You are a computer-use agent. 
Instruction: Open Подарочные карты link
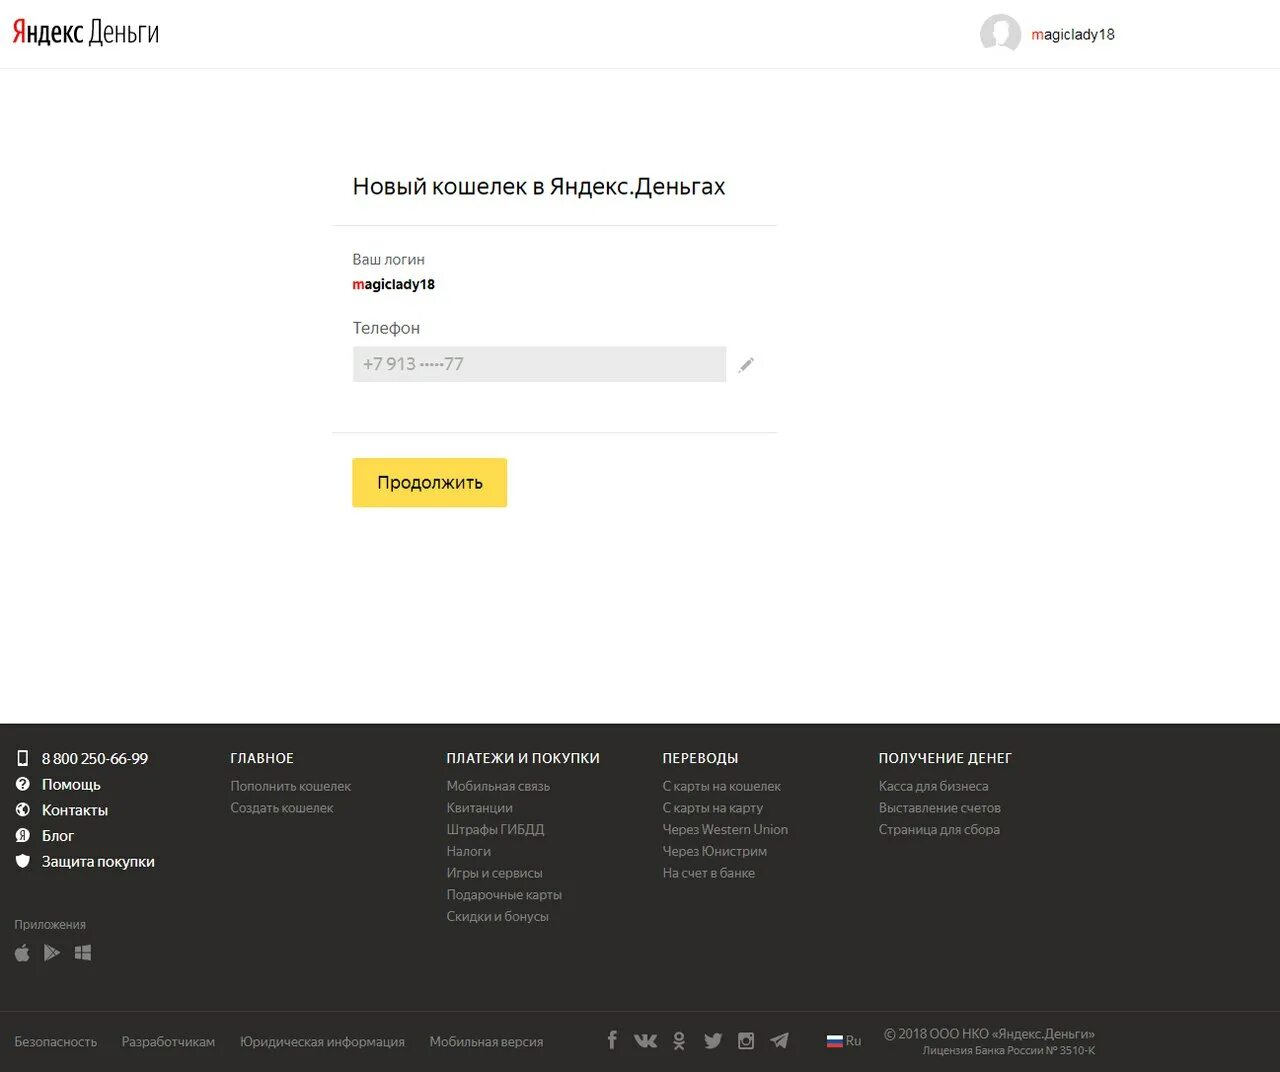tap(504, 895)
